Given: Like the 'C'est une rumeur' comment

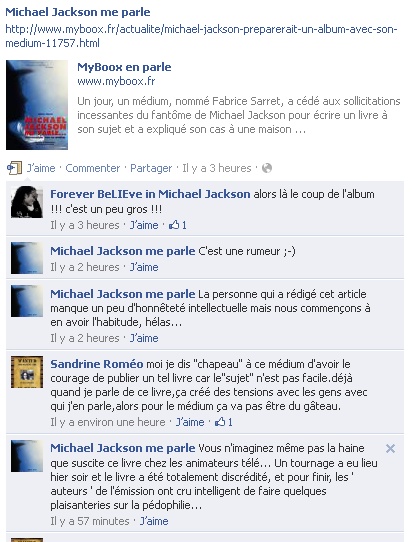Looking at the screenshot, I should coord(144,267).
